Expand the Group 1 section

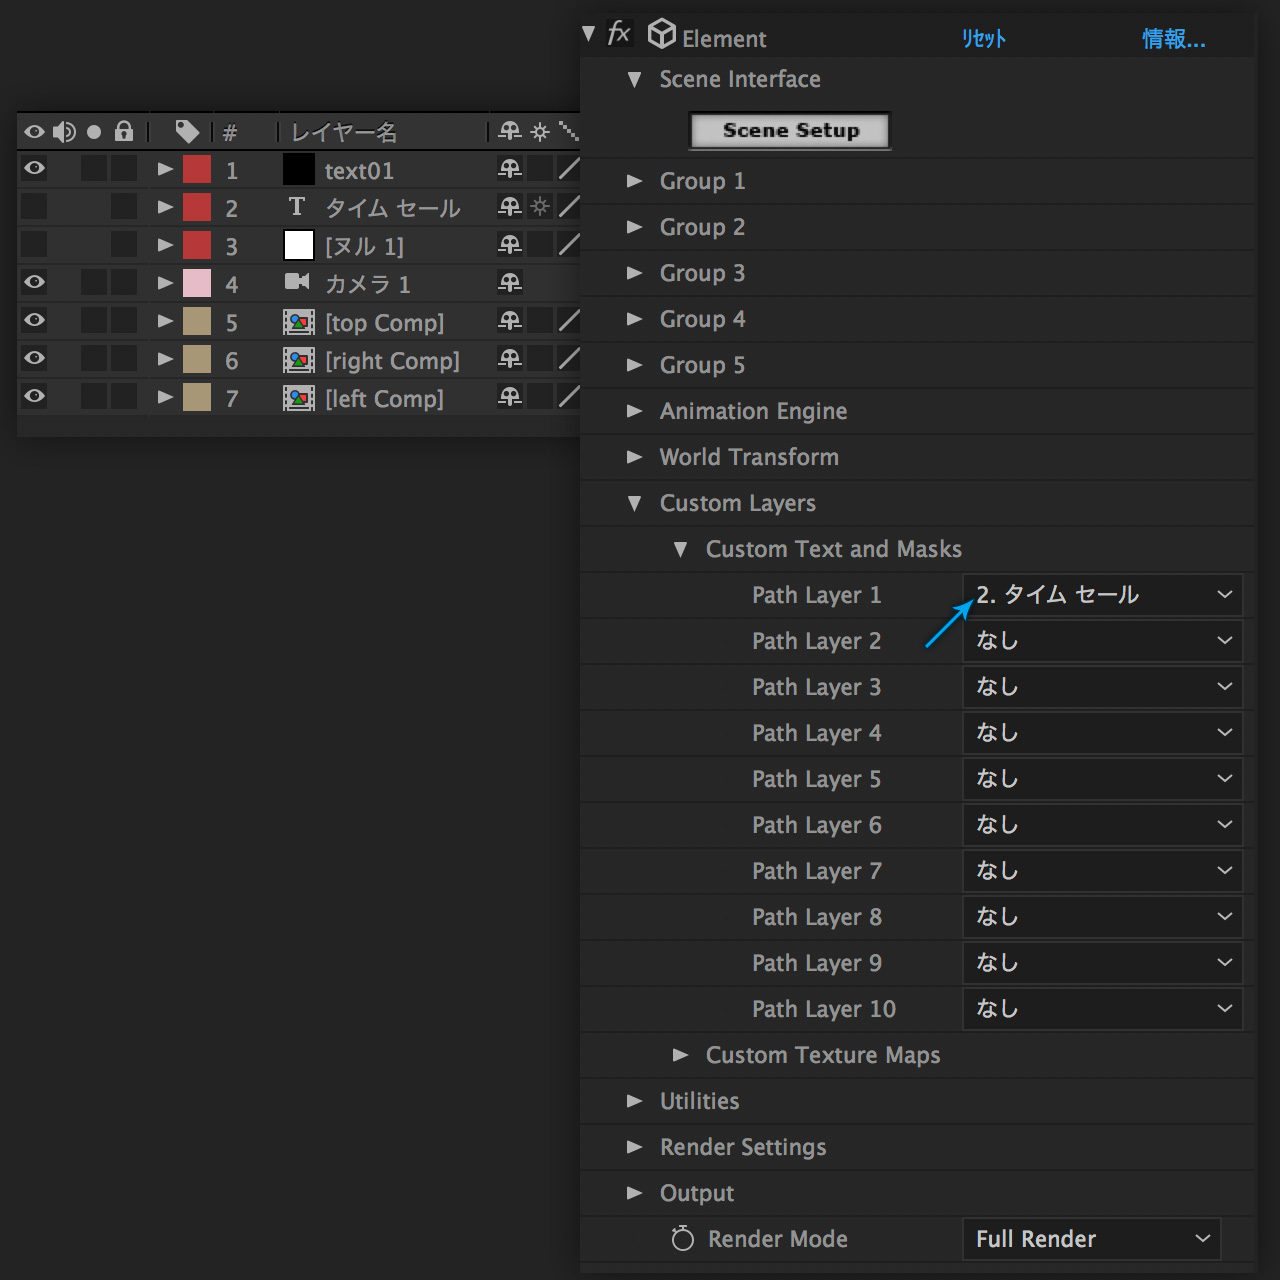[634, 181]
